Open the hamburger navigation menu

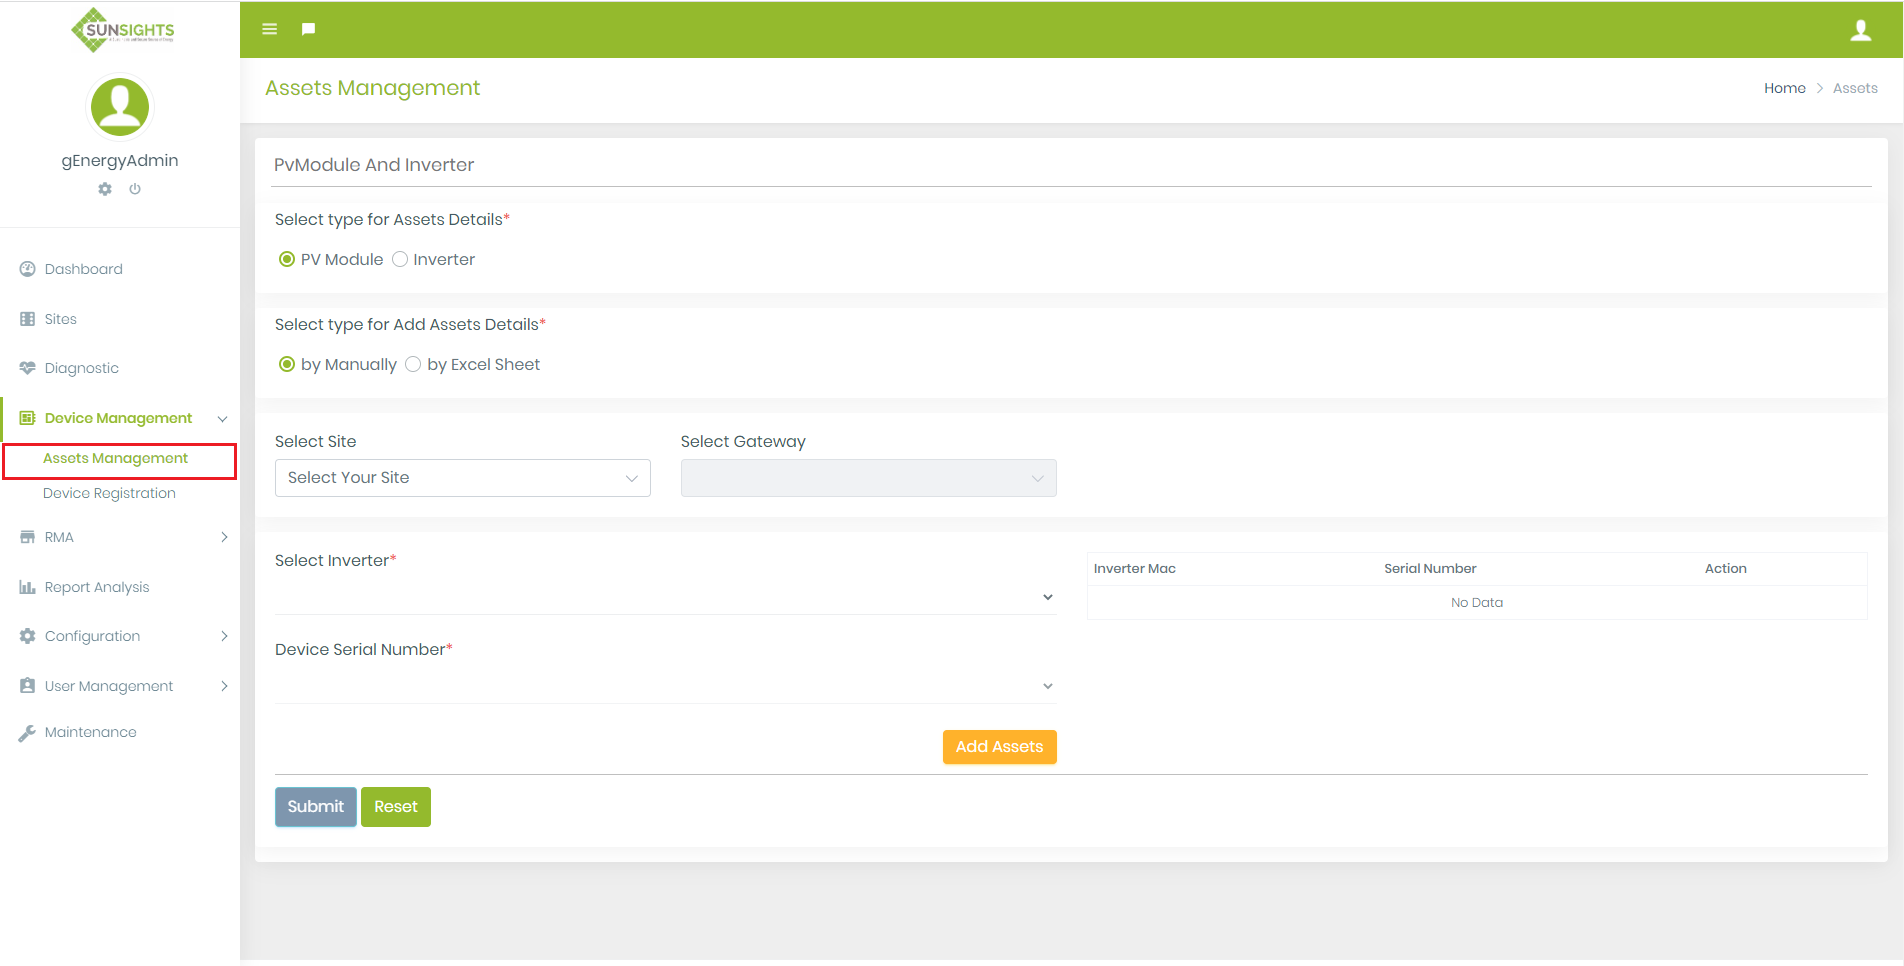coord(268,29)
